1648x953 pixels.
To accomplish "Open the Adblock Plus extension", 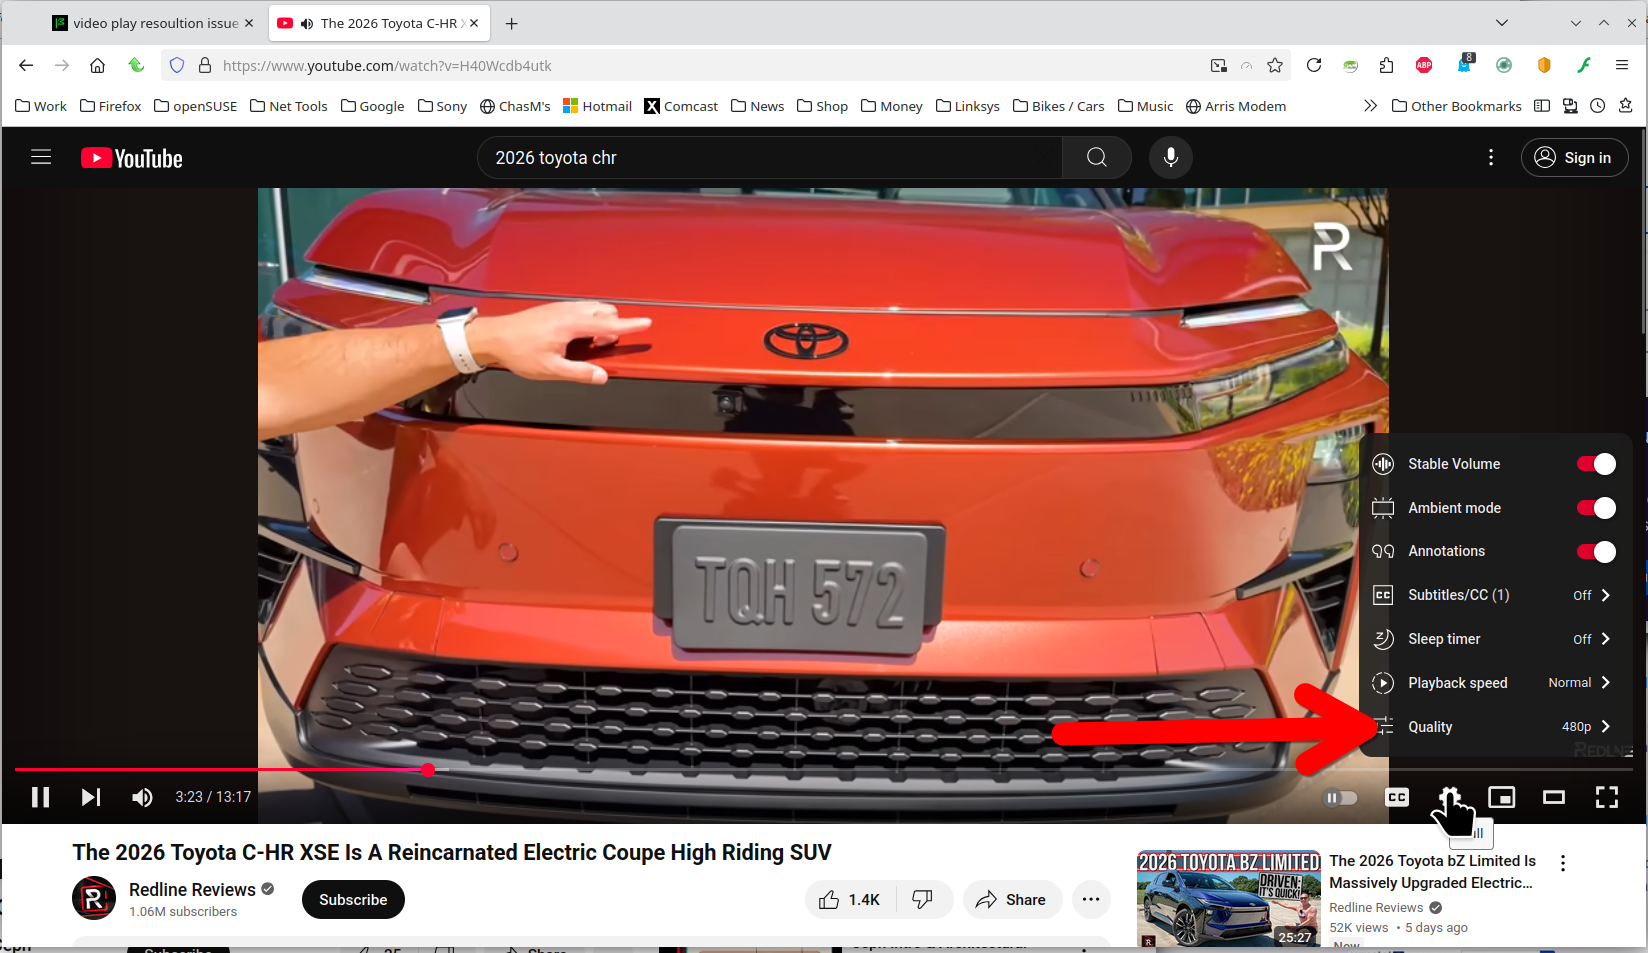I will click(x=1424, y=66).
